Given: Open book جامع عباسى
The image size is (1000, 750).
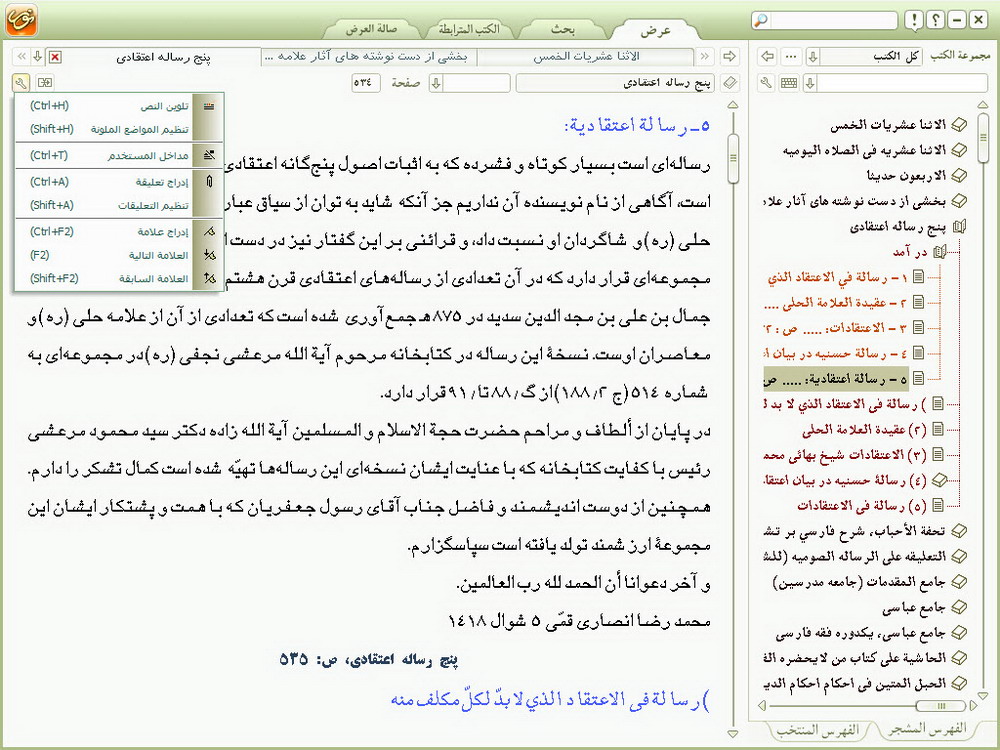Looking at the screenshot, I should 914,608.
